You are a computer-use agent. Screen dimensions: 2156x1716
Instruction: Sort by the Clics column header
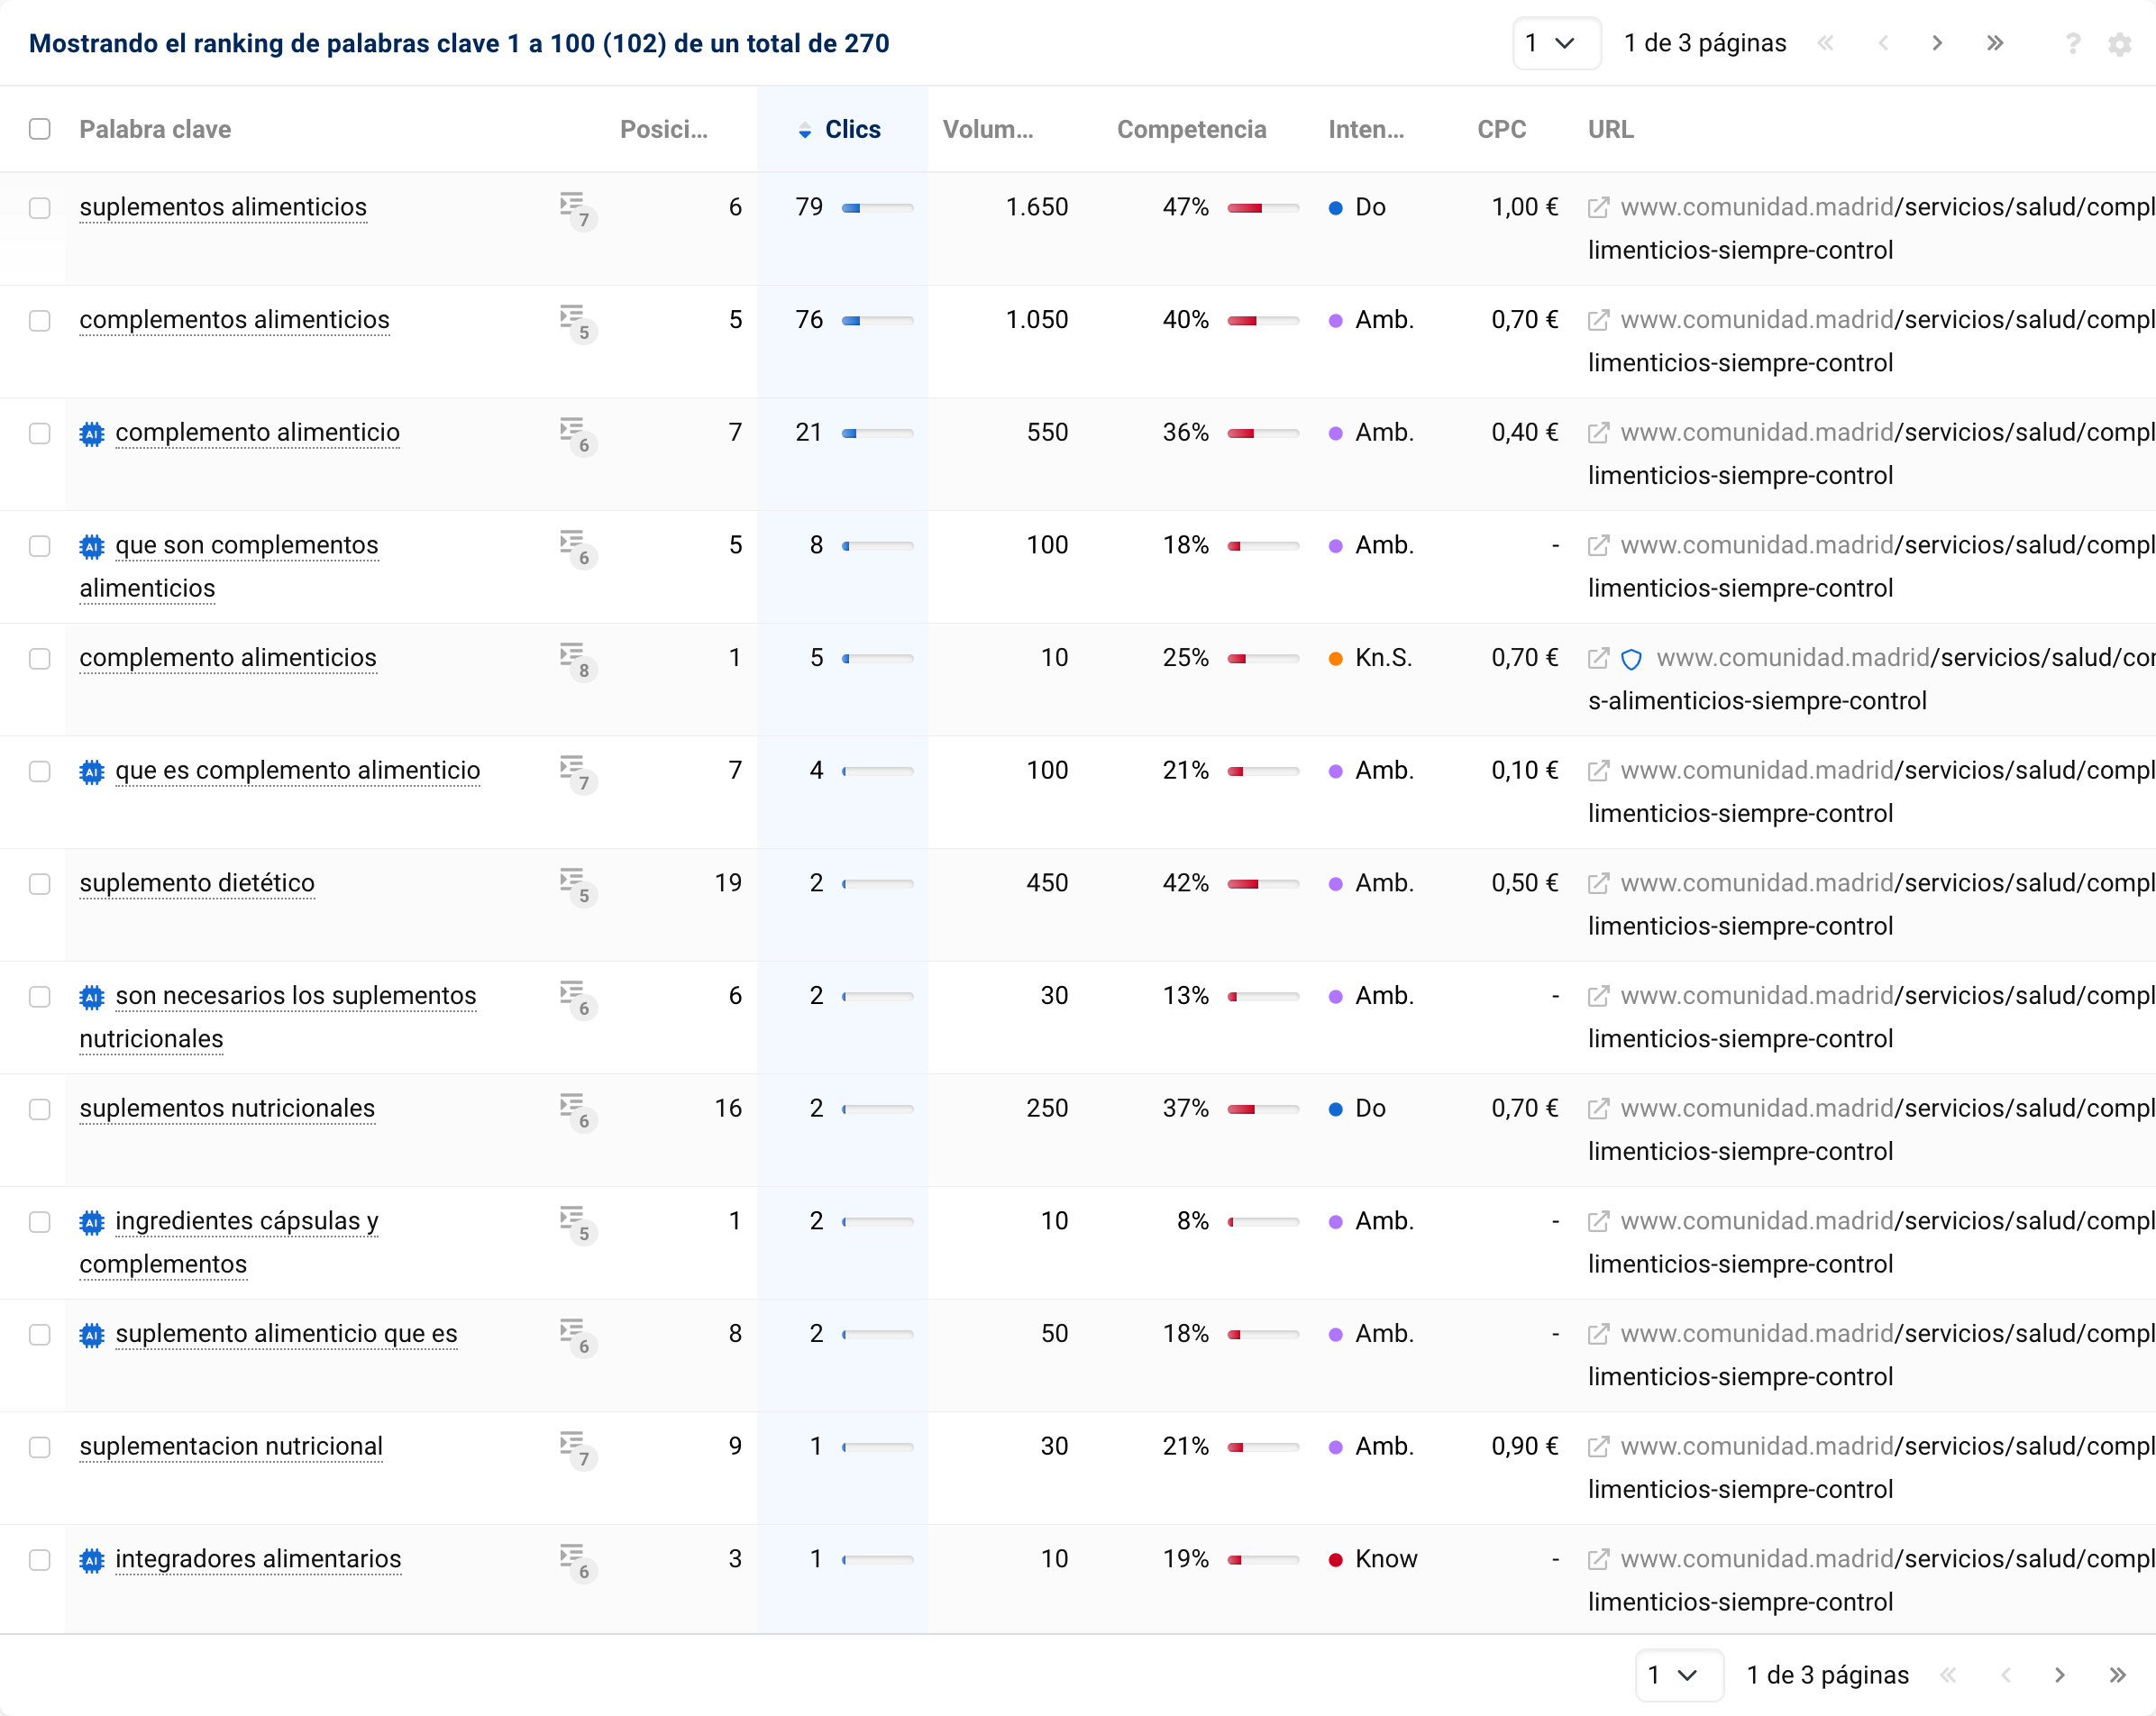(851, 129)
